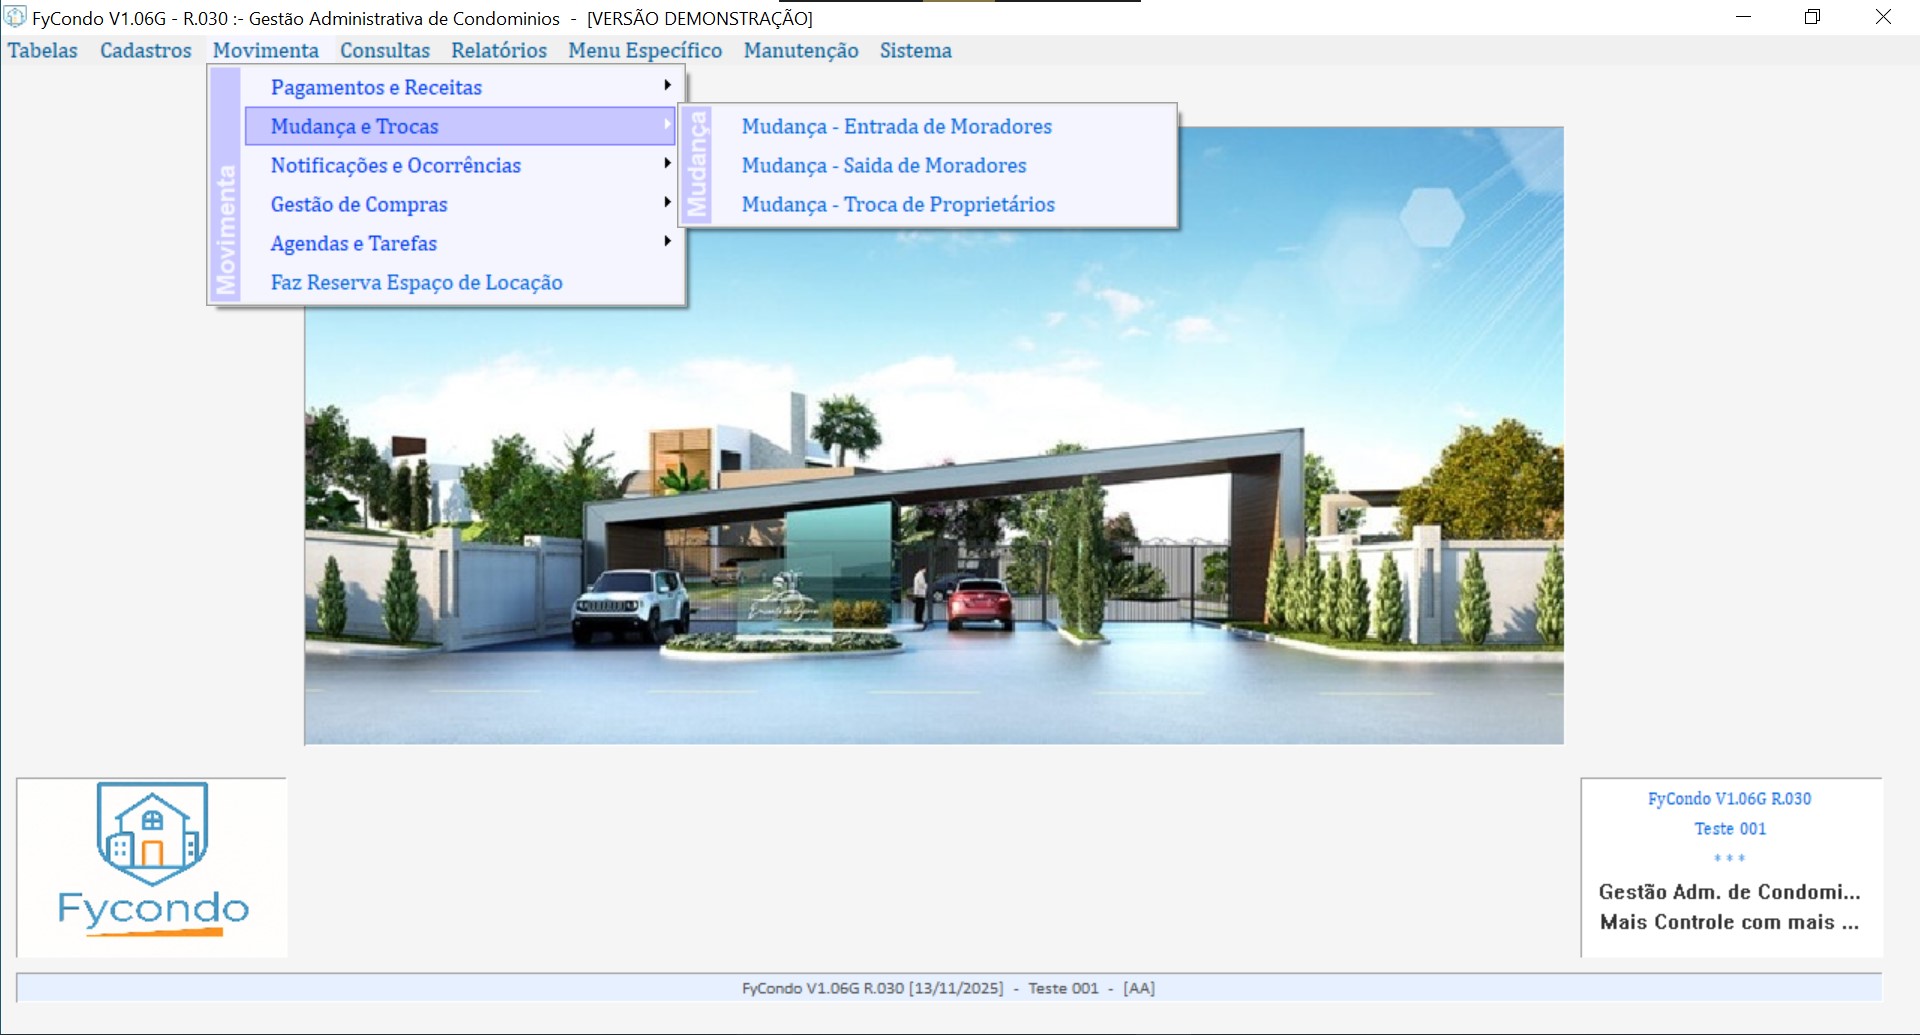The width and height of the screenshot is (1920, 1035).
Task: Click the condominium entrance photo
Action: click(933, 500)
